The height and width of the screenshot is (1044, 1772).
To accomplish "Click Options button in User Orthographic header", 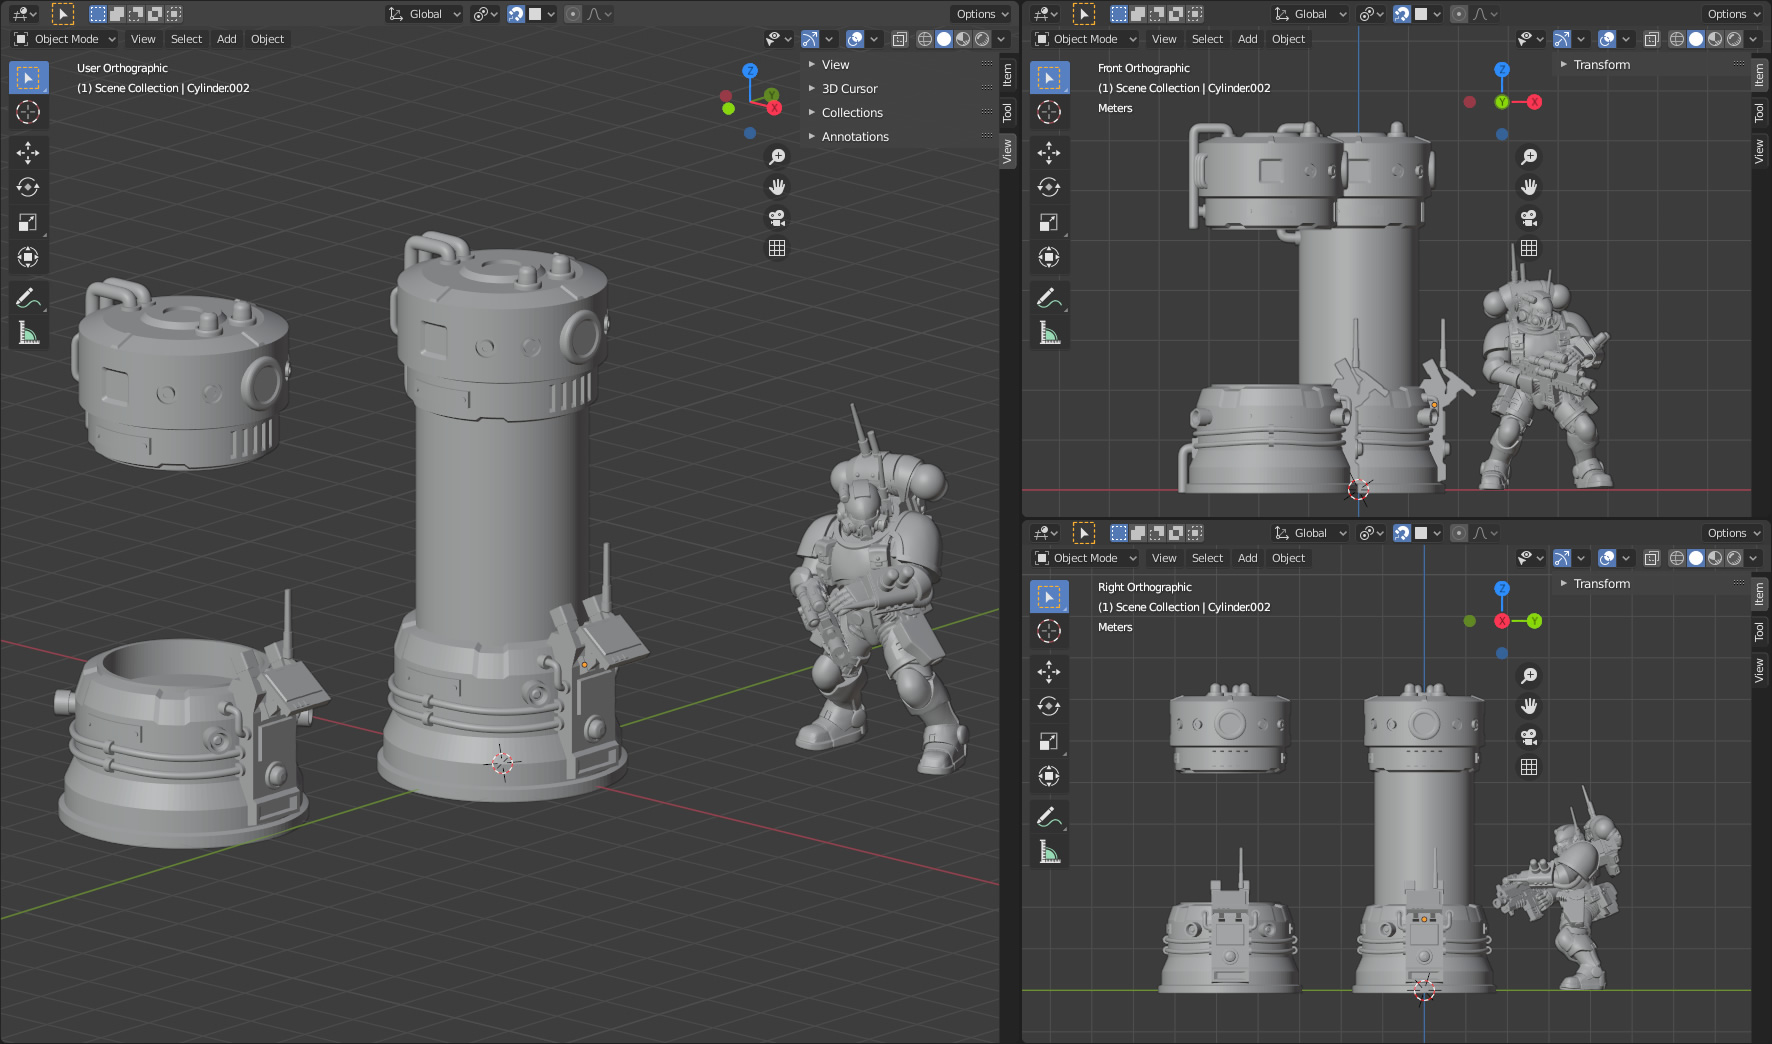I will pos(981,14).
